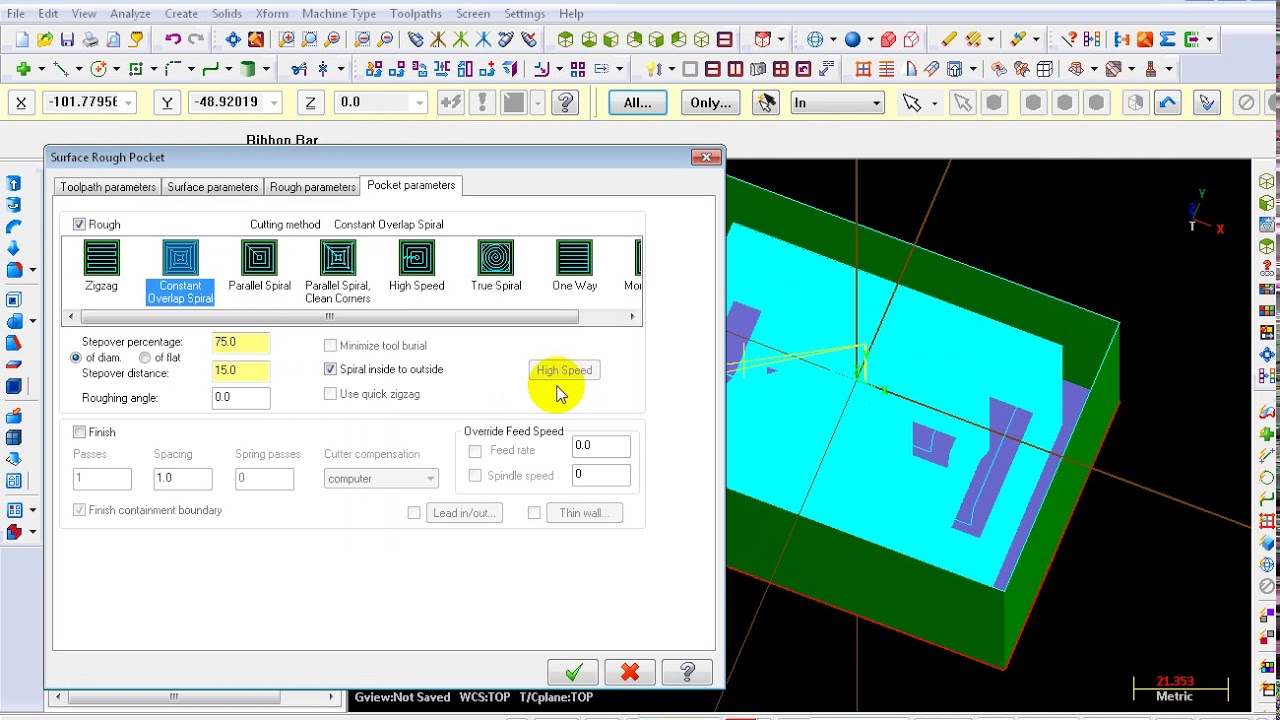This screenshot has height=720, width=1280.
Task: Switch to Toolpath parameters tab
Action: [x=108, y=187]
